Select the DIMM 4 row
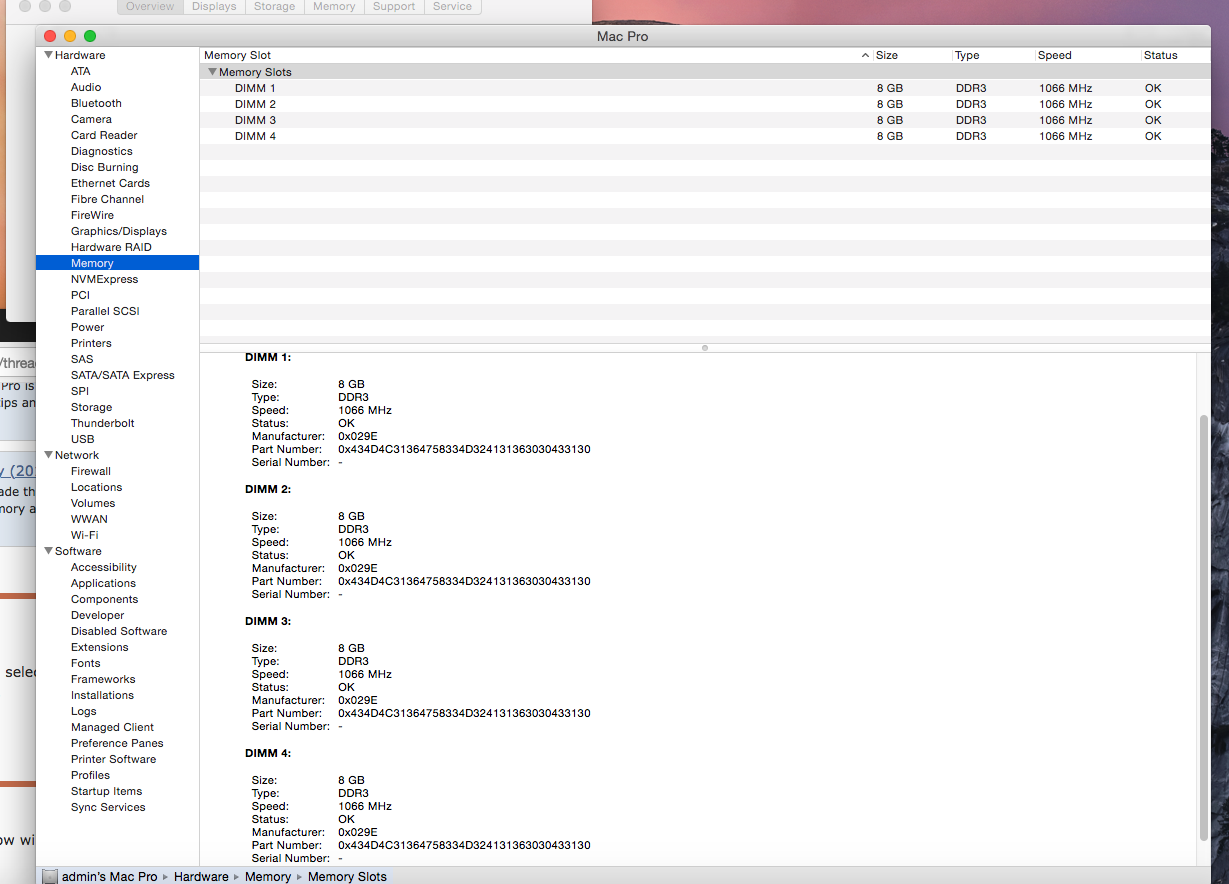This screenshot has width=1229, height=884. tap(705, 136)
